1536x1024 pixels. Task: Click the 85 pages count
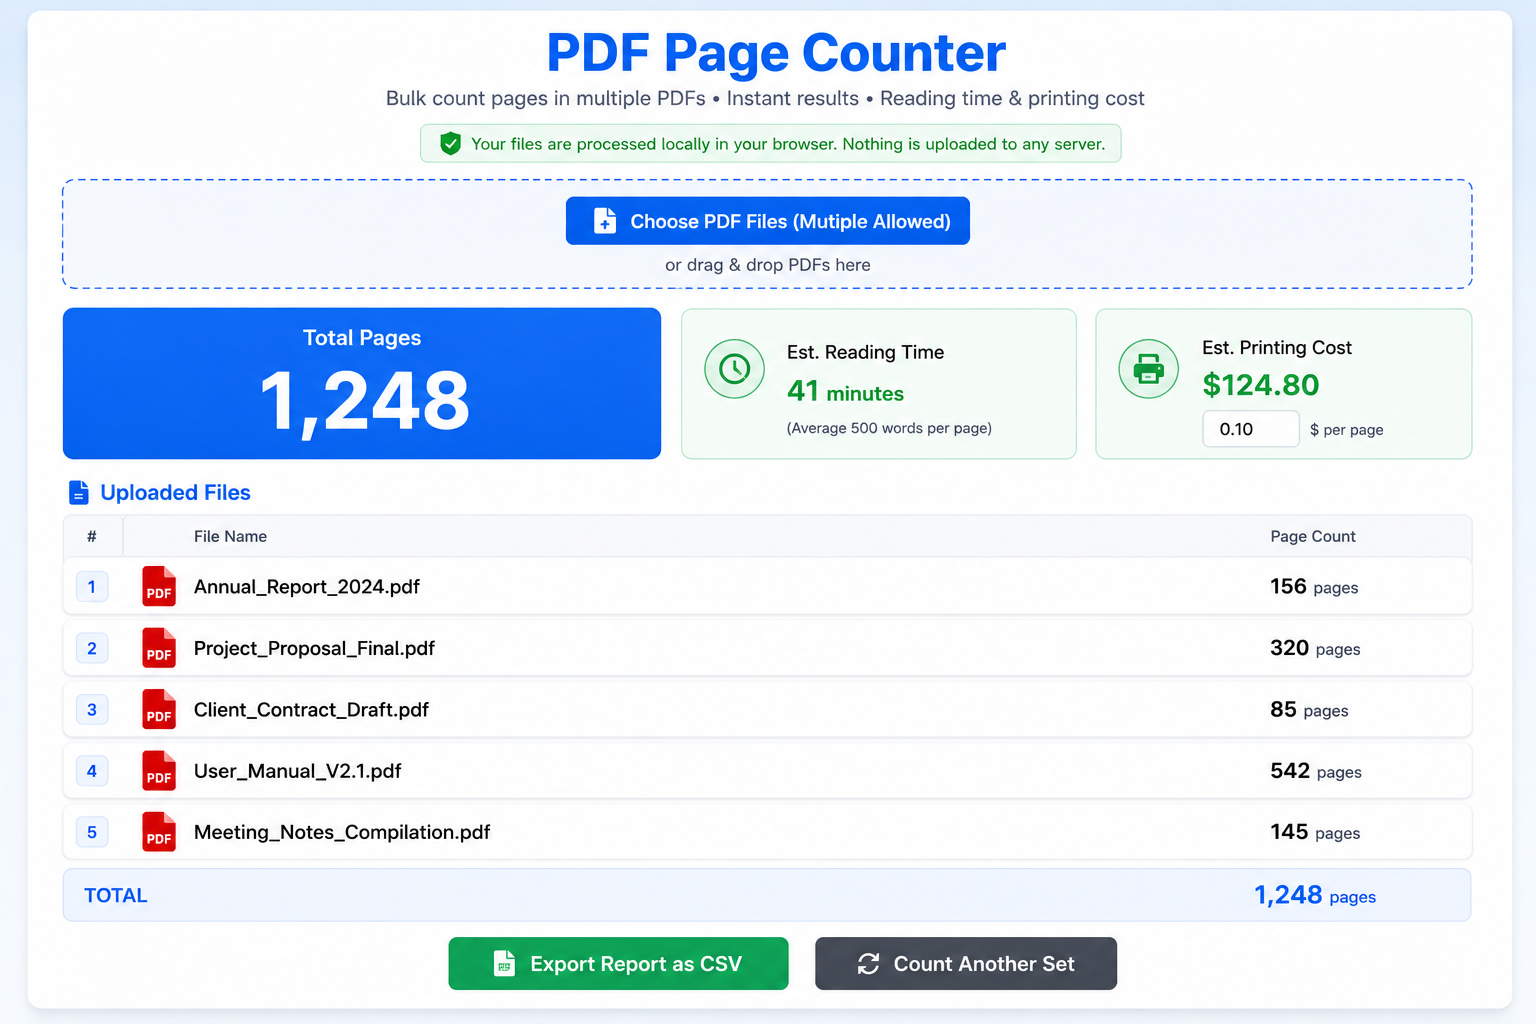coord(1309,710)
